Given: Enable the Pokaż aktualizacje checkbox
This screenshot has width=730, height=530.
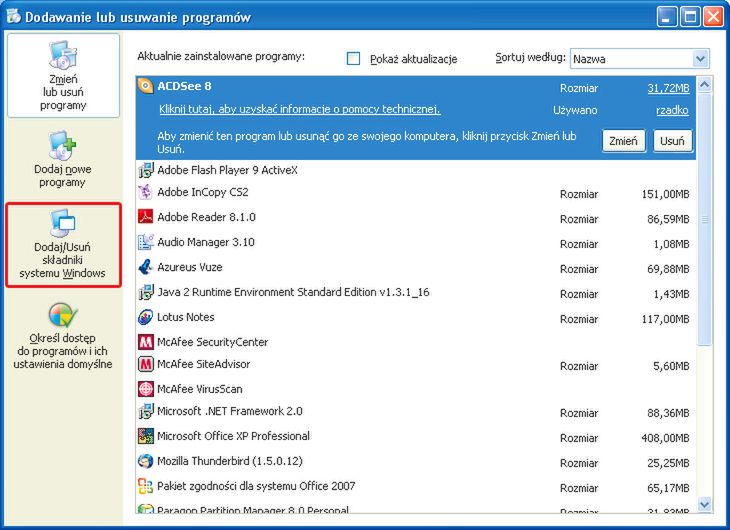Looking at the screenshot, I should point(353,59).
